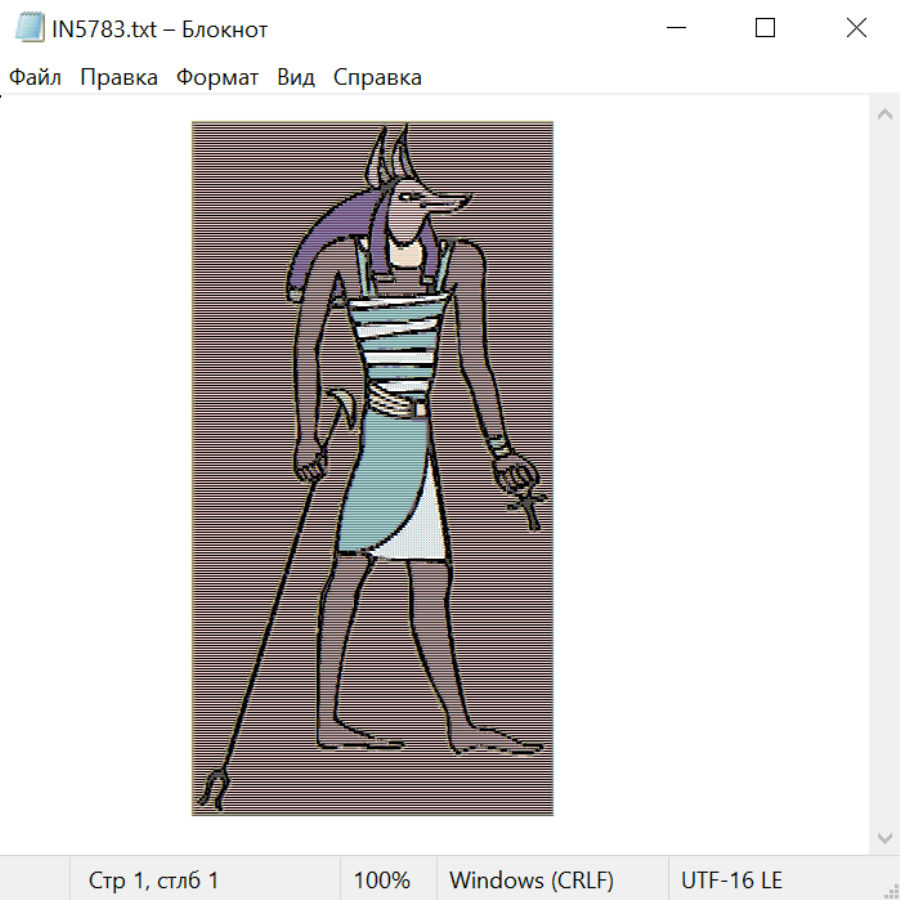Click the scroll down arrow

point(884,837)
